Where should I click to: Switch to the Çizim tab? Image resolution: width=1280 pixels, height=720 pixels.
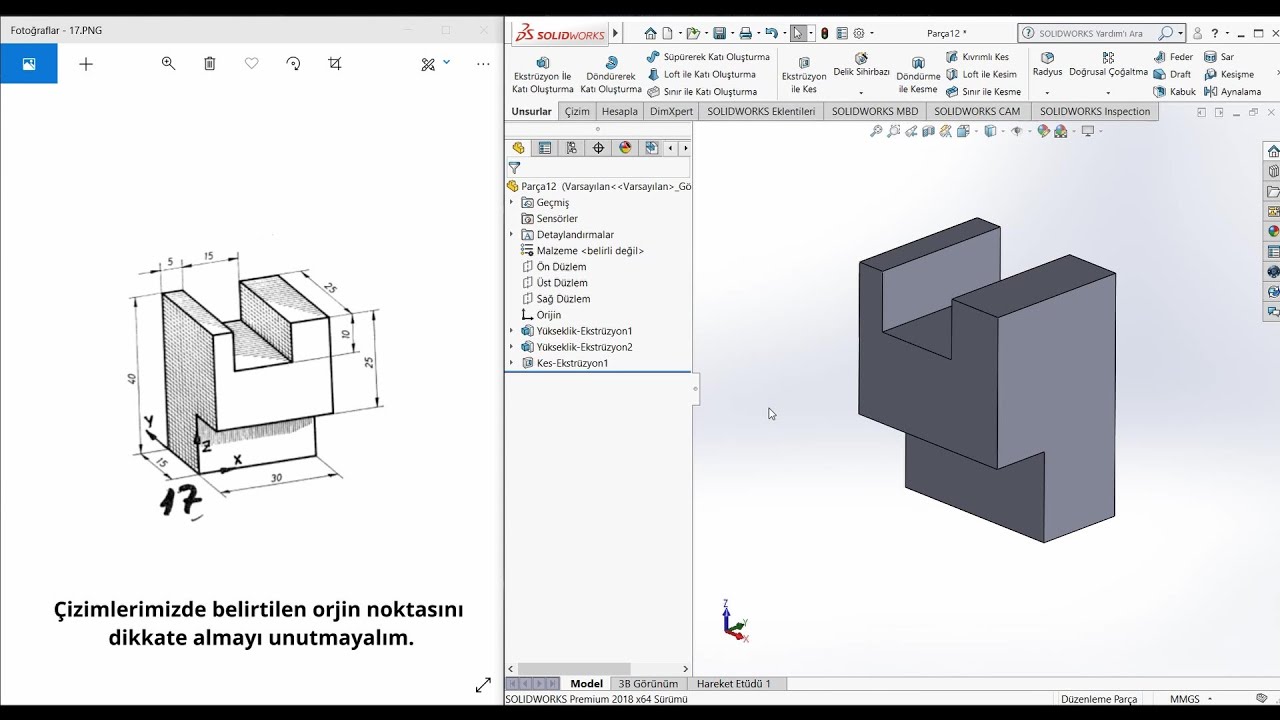577,112
